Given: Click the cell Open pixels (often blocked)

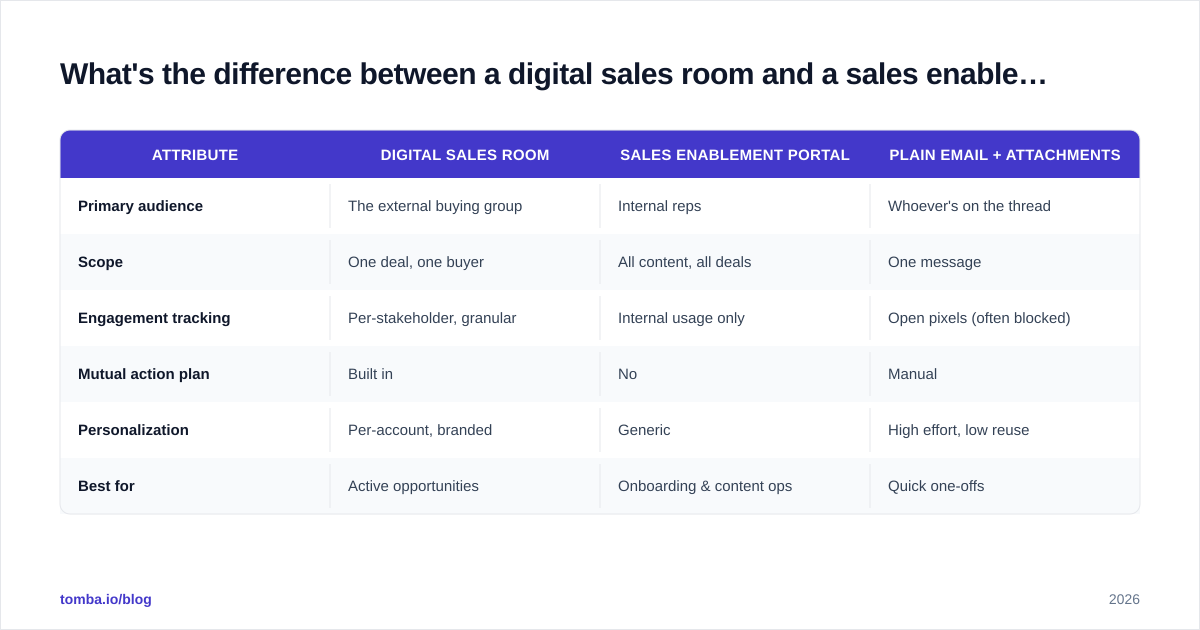Looking at the screenshot, I should coord(979,318).
